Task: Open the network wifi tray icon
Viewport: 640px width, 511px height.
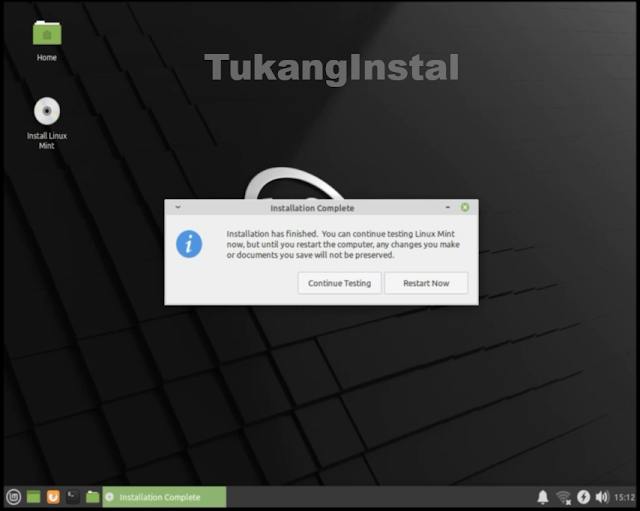Action: pyautogui.click(x=563, y=497)
